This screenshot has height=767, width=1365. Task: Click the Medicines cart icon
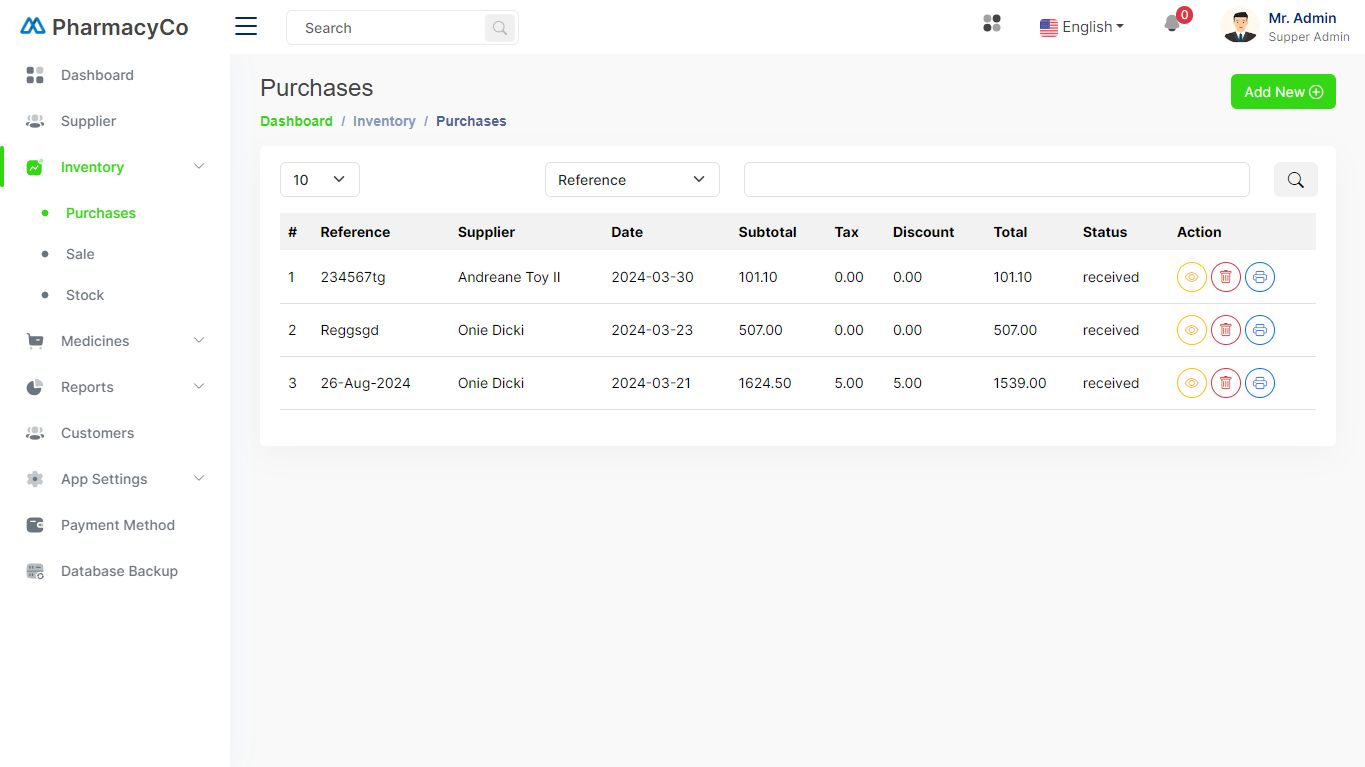(35, 341)
